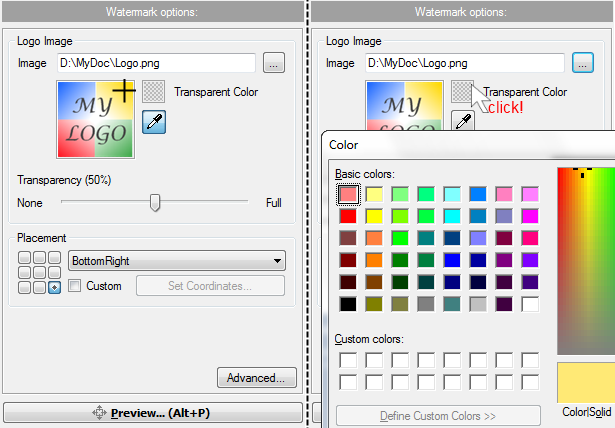This screenshot has height=428, width=615.
Task: Open the BottomRight placement dropdown
Action: point(177,261)
